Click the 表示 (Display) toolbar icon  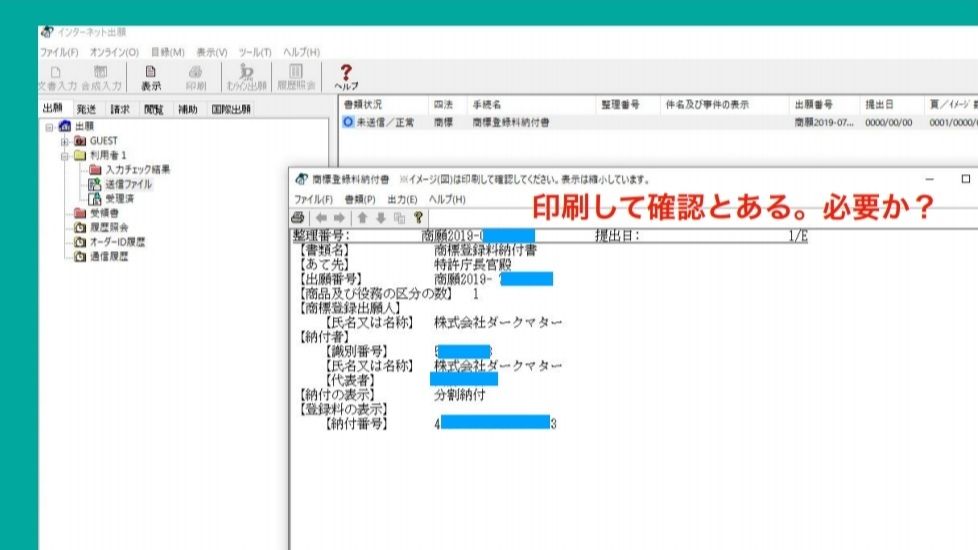(x=150, y=77)
